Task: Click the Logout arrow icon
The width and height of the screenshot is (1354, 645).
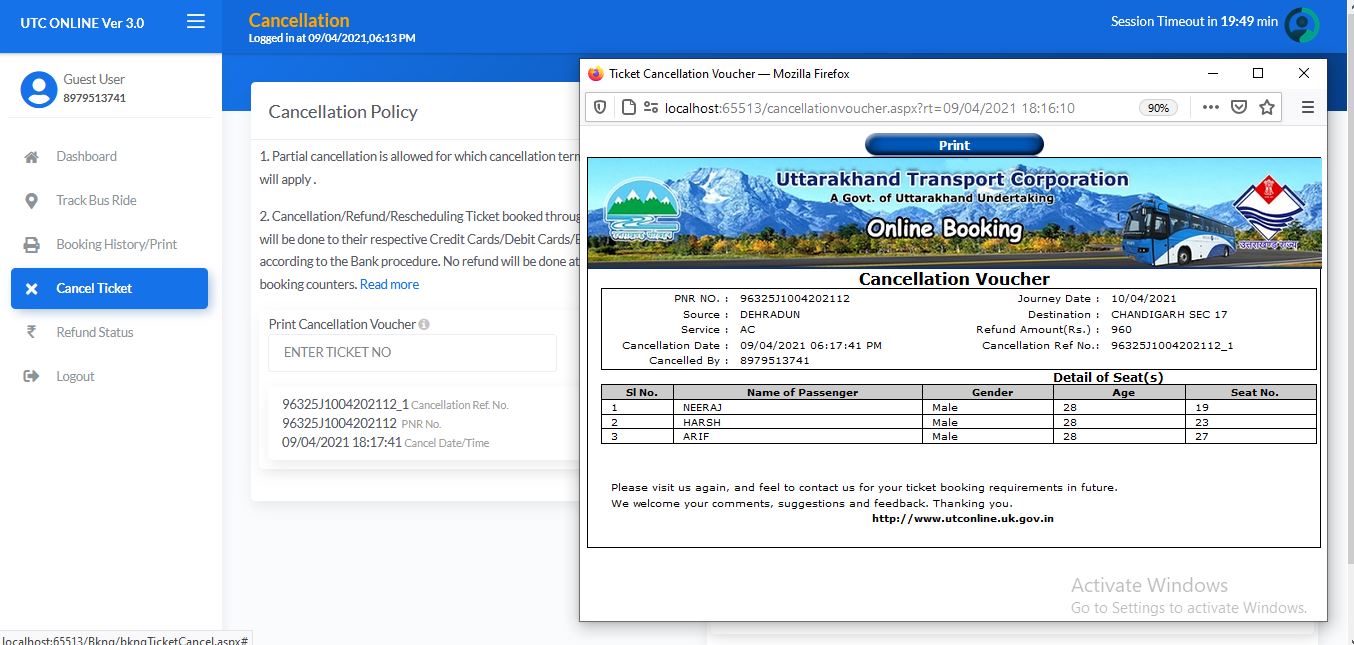Action: tap(32, 377)
